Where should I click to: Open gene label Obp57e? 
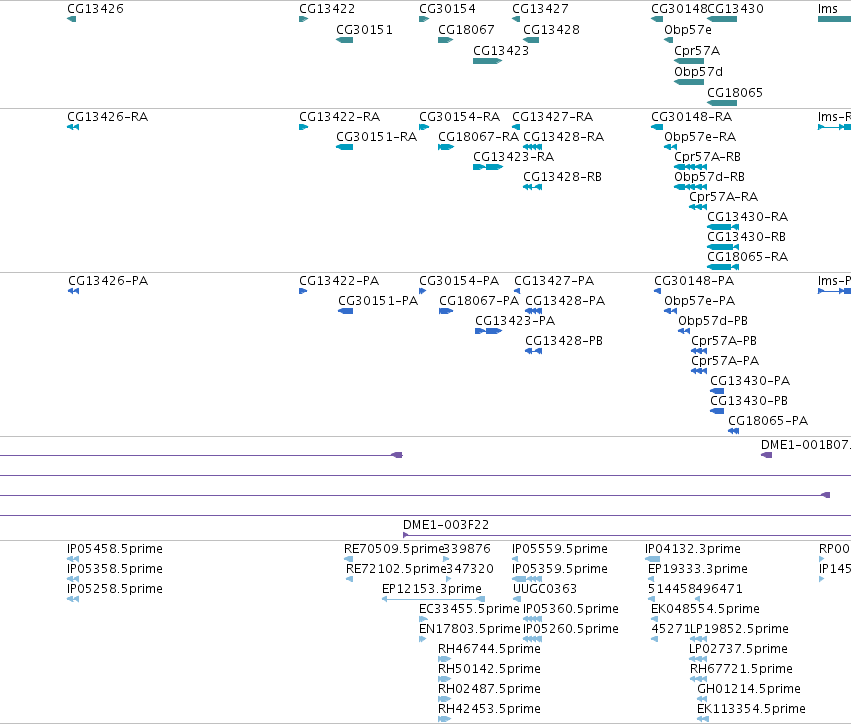point(688,30)
